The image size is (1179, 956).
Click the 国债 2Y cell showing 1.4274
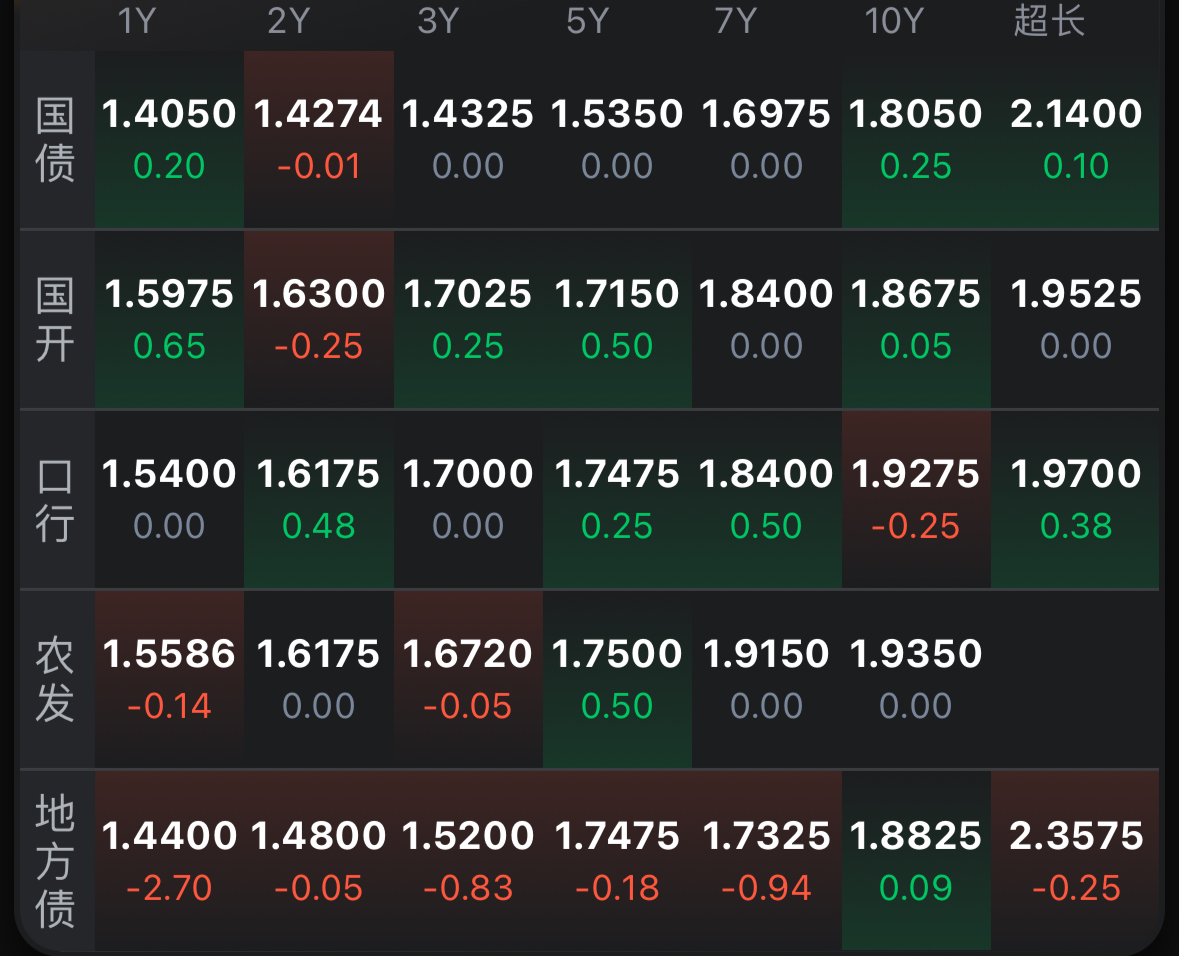point(319,139)
